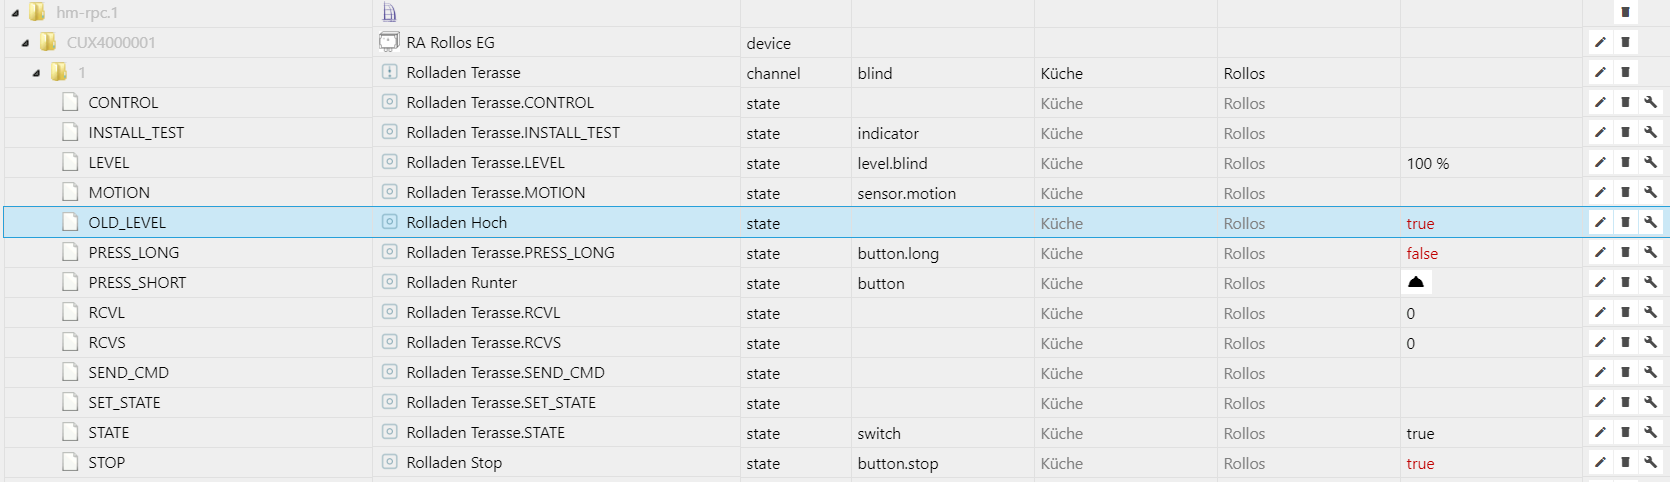Click the 100 % LEVEL value field
This screenshot has width=1670, height=482.
[1428, 163]
